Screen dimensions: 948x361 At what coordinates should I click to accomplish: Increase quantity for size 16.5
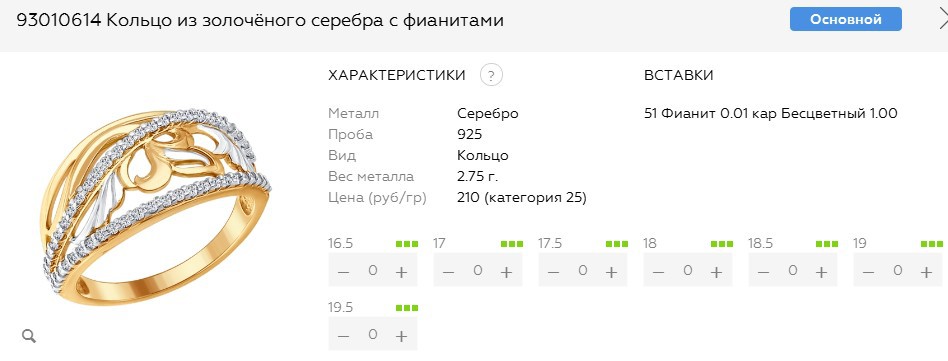pyautogui.click(x=401, y=272)
